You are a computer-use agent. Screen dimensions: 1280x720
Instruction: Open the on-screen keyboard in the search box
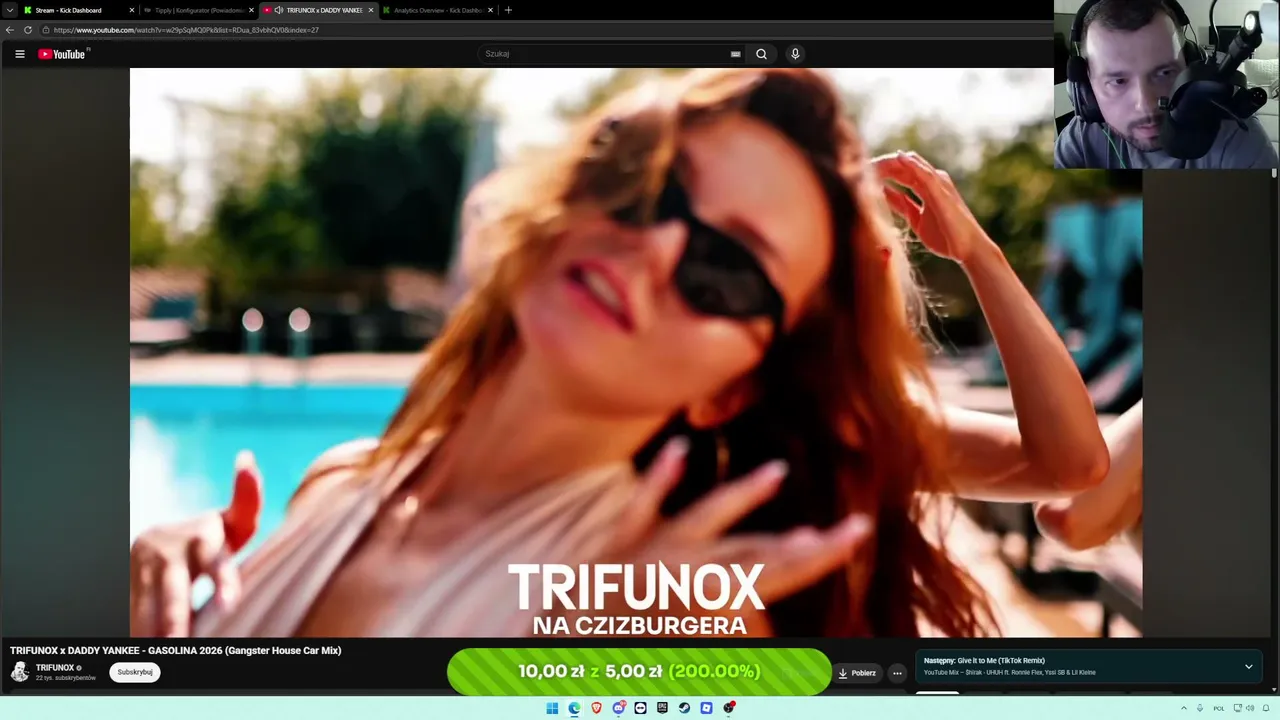(735, 54)
